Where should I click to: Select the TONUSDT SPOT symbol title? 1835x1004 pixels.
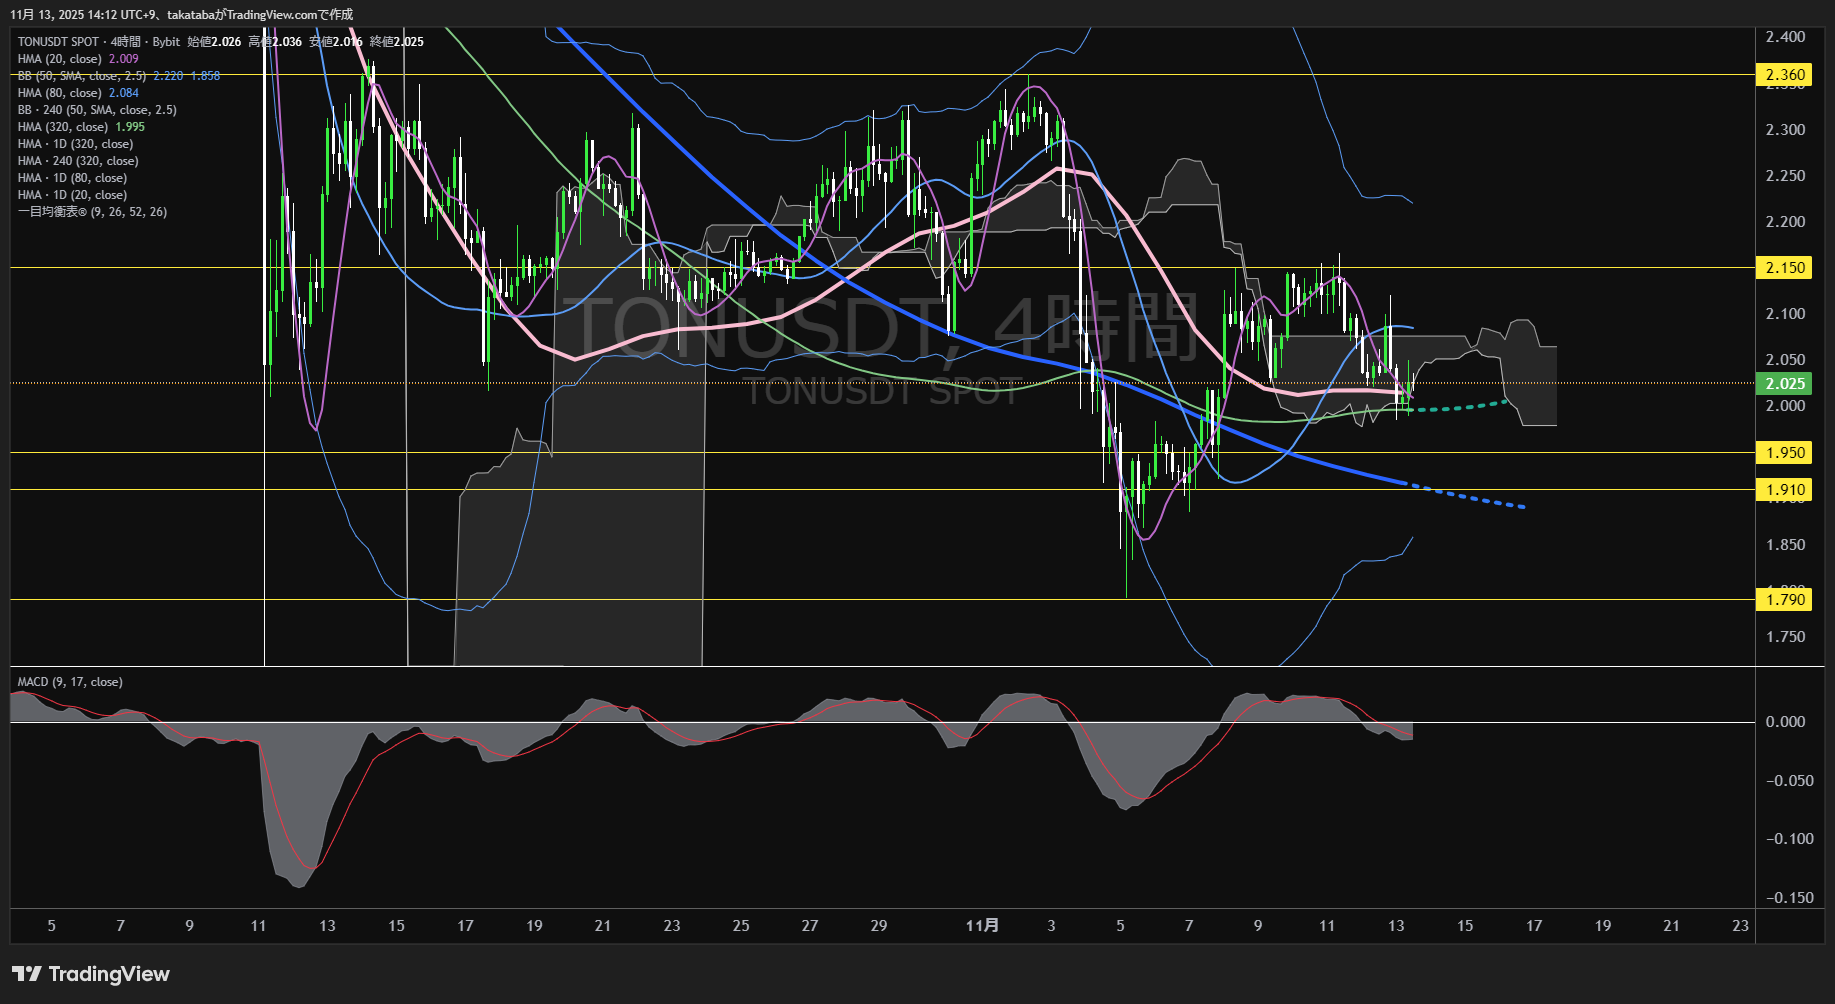tap(58, 42)
